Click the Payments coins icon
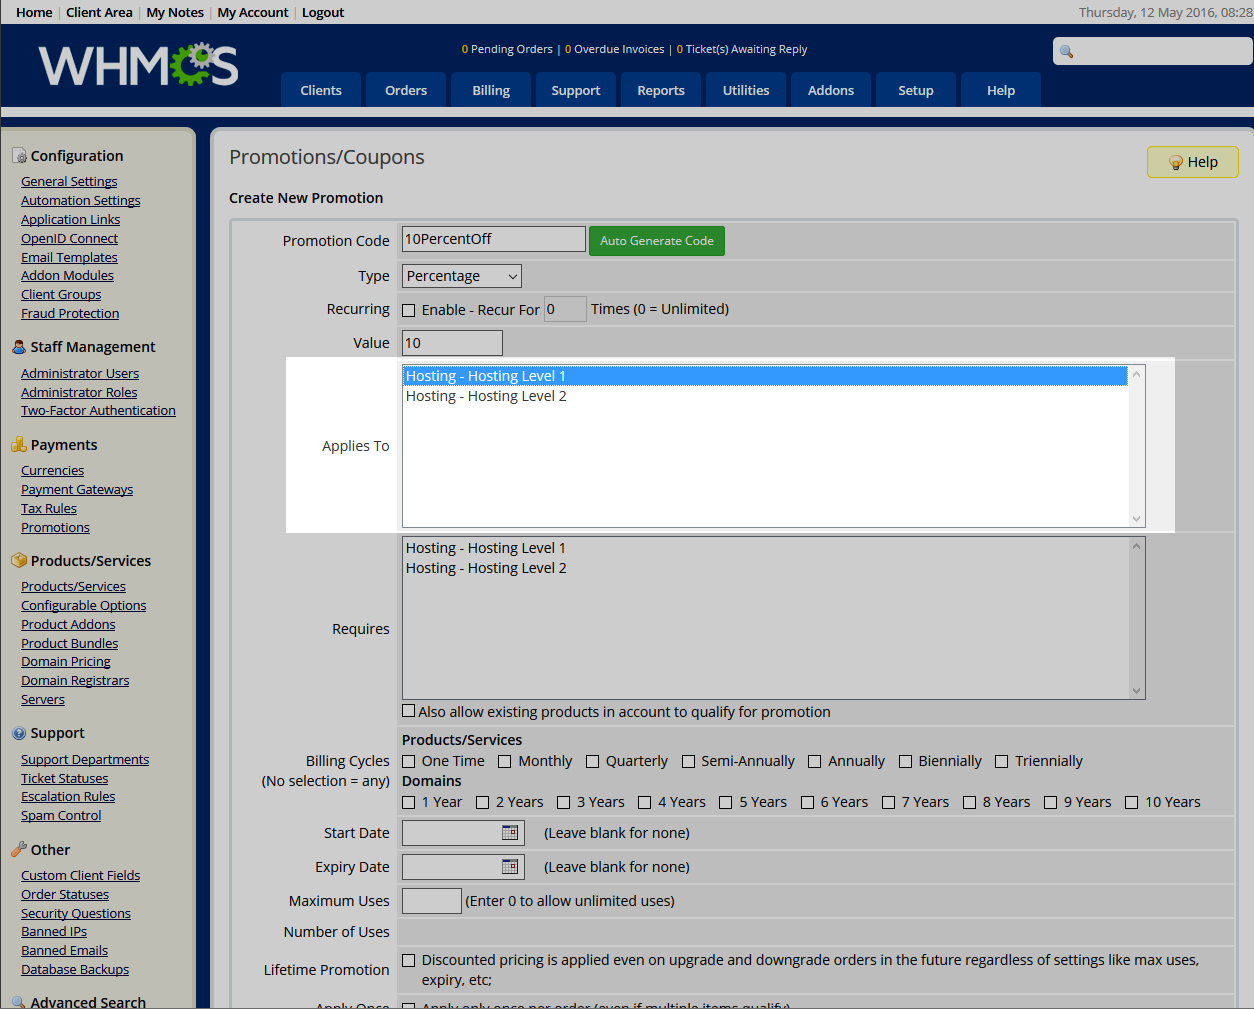The width and height of the screenshot is (1254, 1009). 19,445
